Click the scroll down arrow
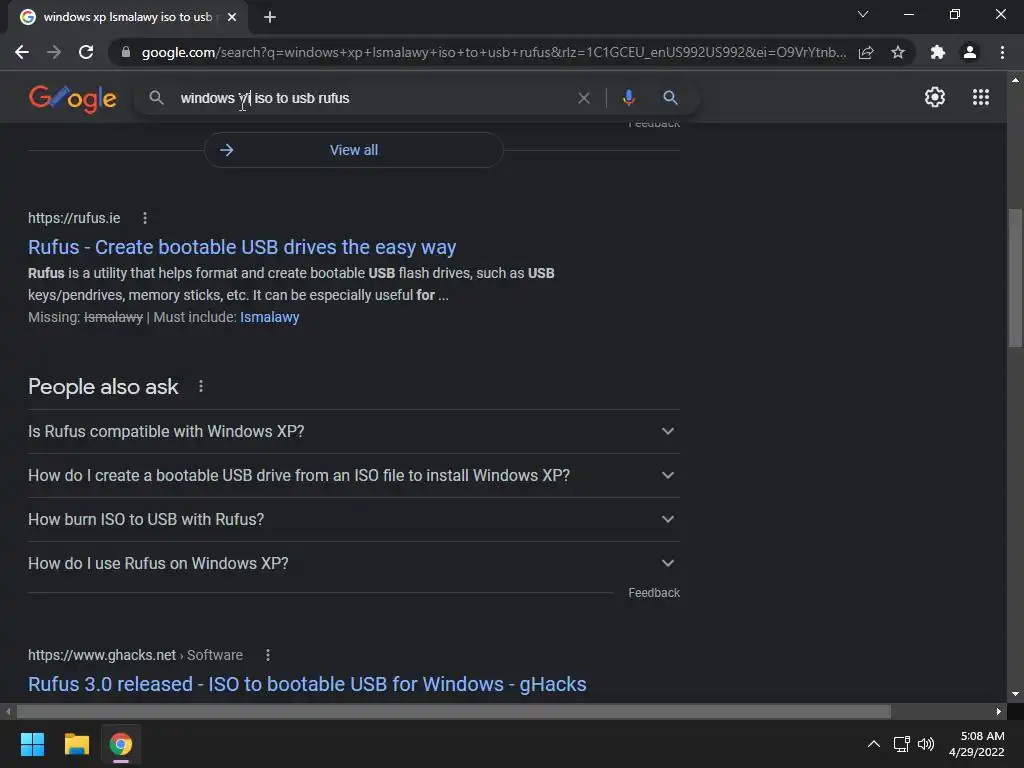Image resolution: width=1024 pixels, height=768 pixels. pos(1015,694)
